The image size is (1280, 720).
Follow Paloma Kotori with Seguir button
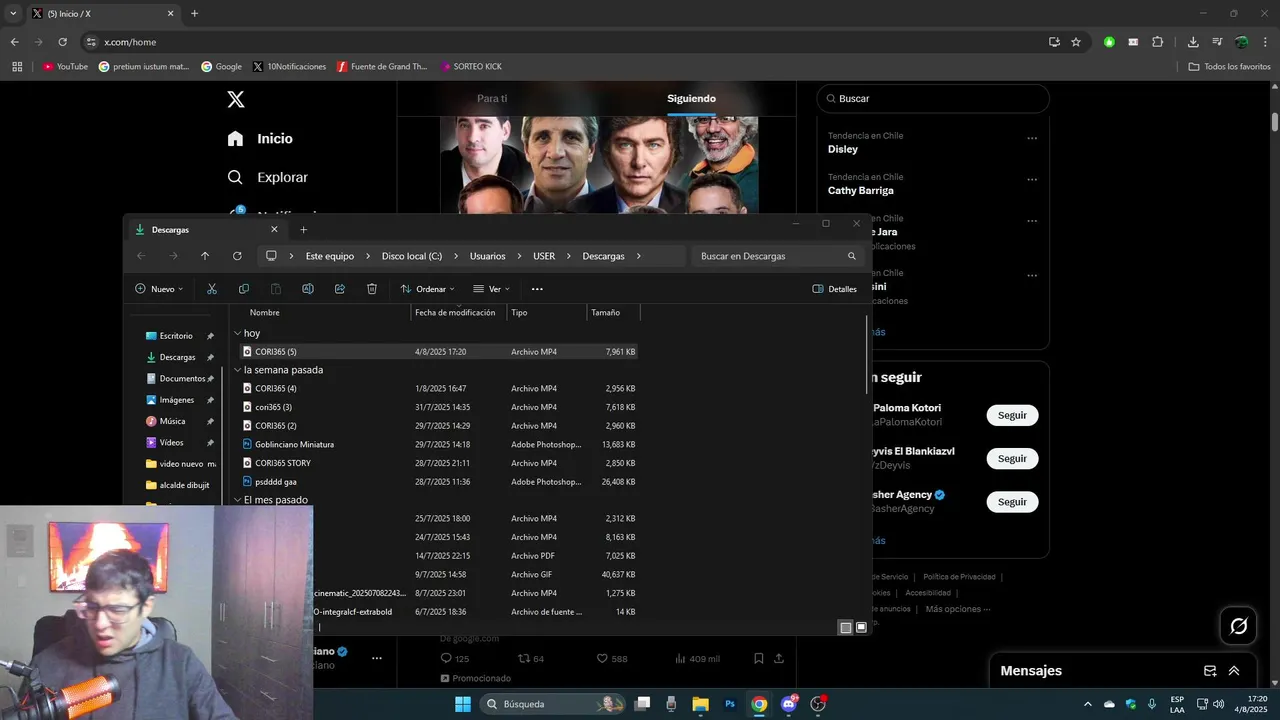click(x=1012, y=415)
